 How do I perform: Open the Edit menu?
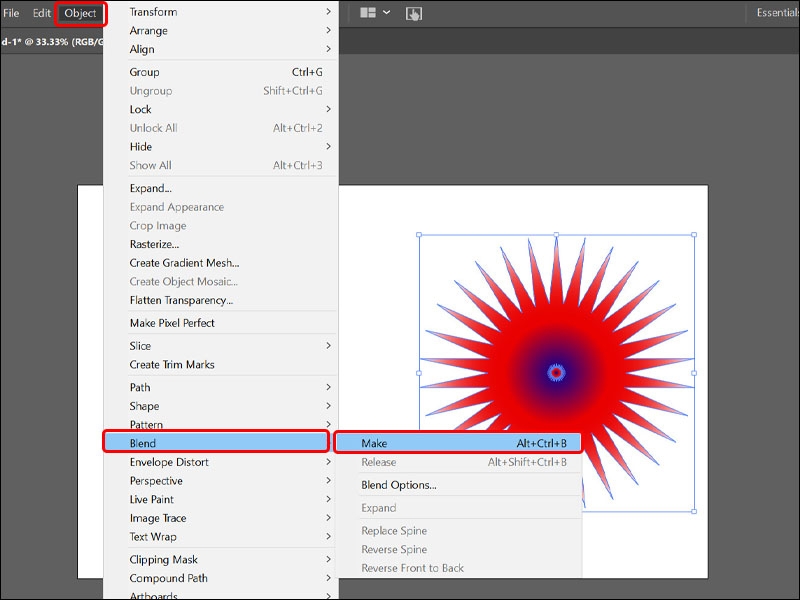(41, 13)
